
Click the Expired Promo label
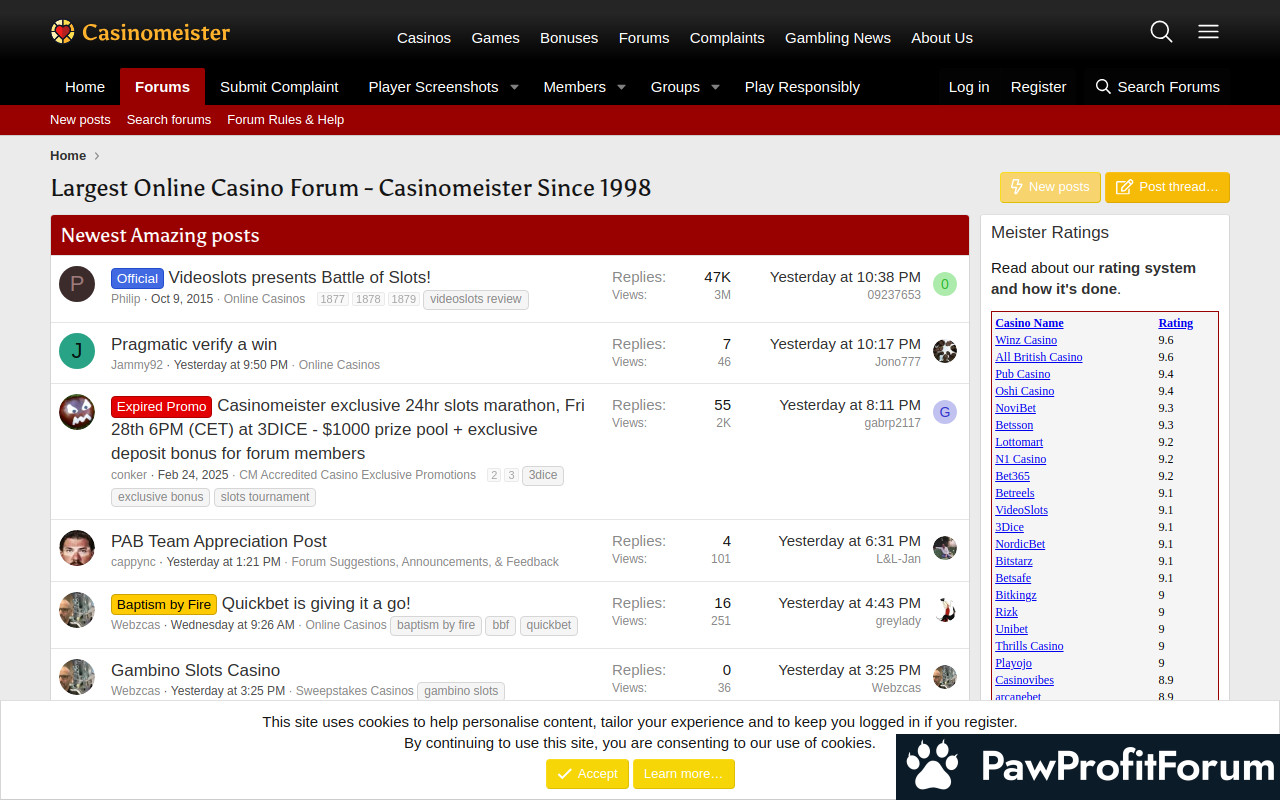click(161, 407)
